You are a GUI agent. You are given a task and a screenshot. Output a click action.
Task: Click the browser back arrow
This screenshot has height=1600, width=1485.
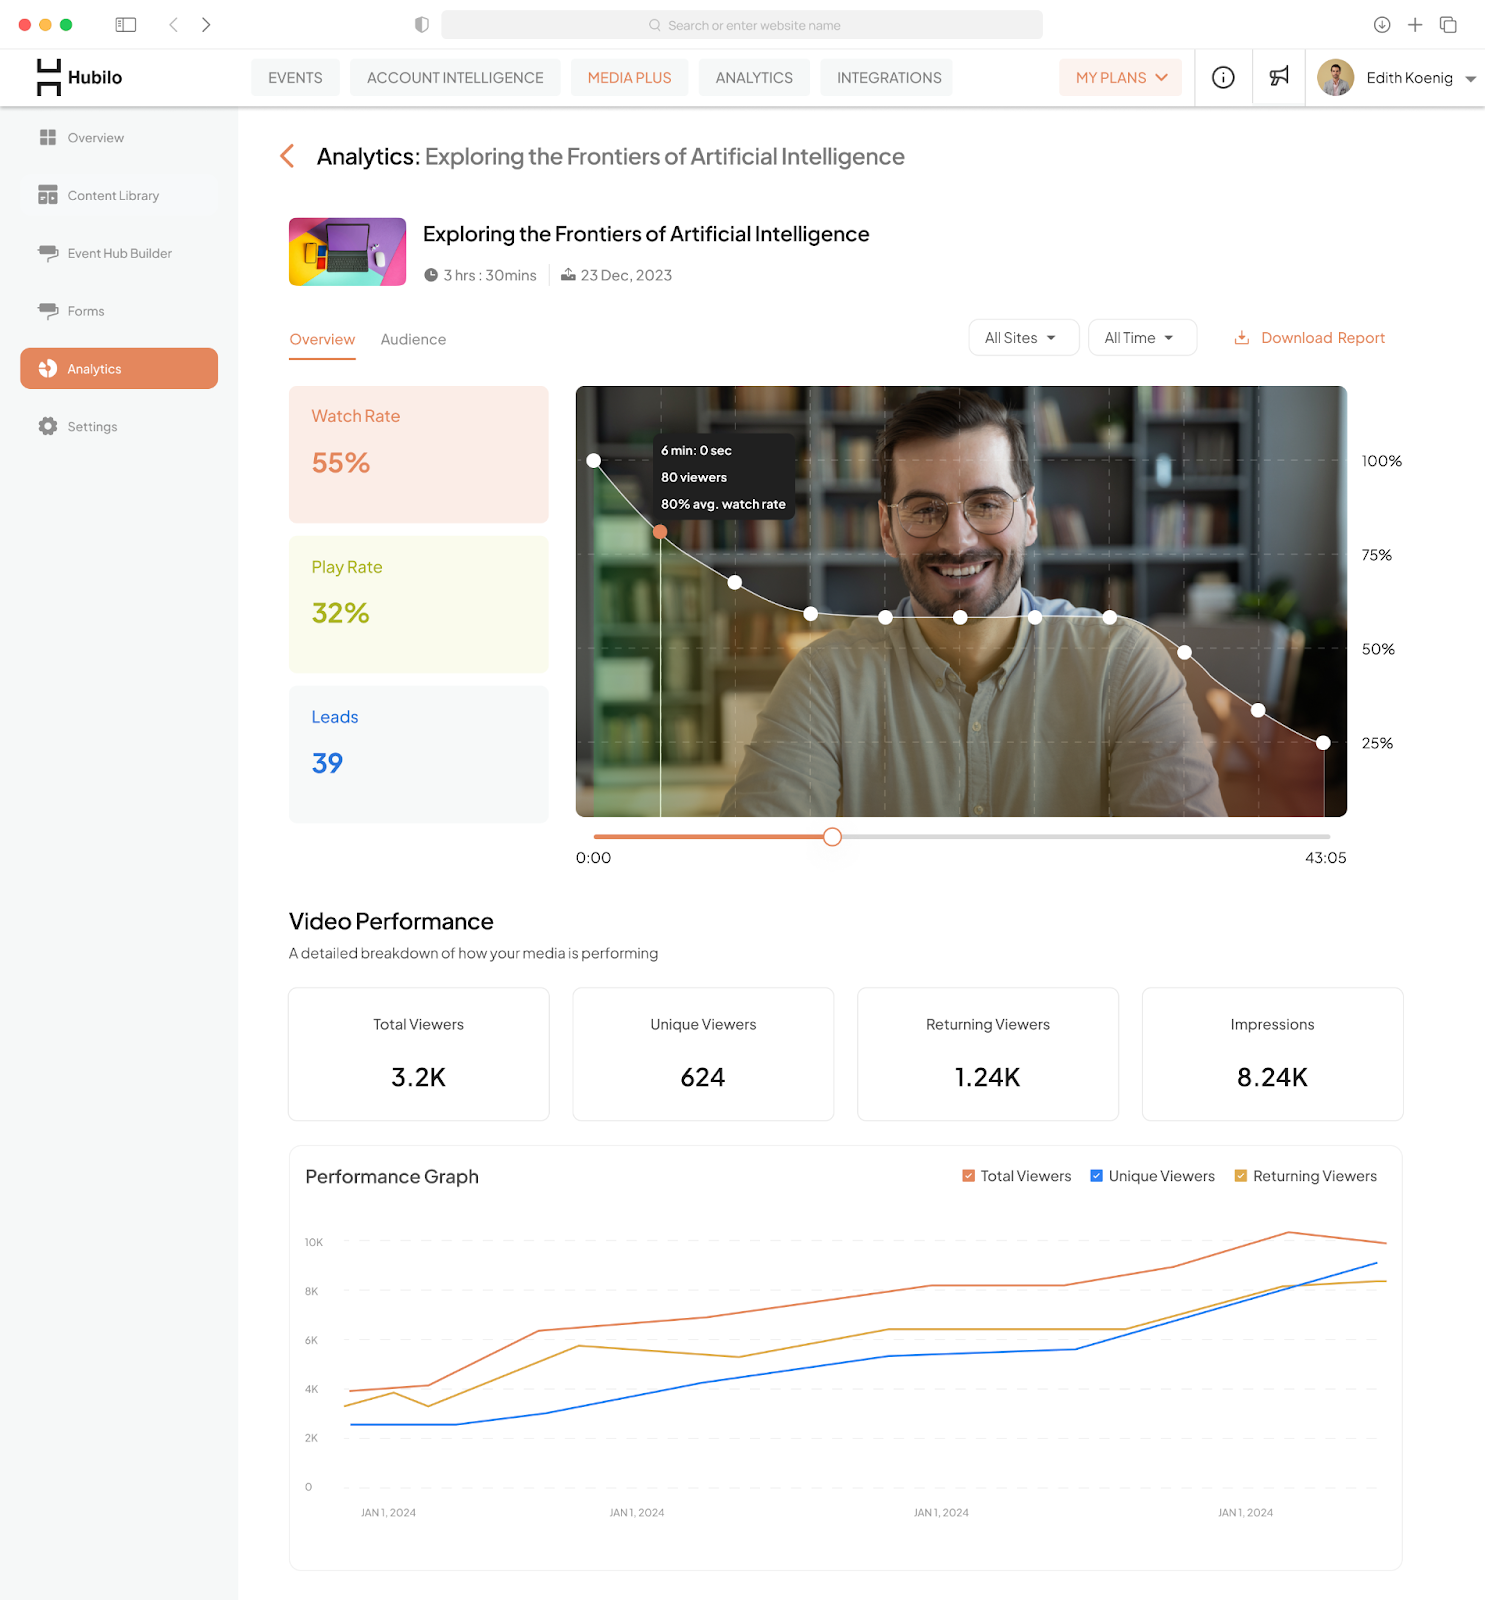[173, 25]
